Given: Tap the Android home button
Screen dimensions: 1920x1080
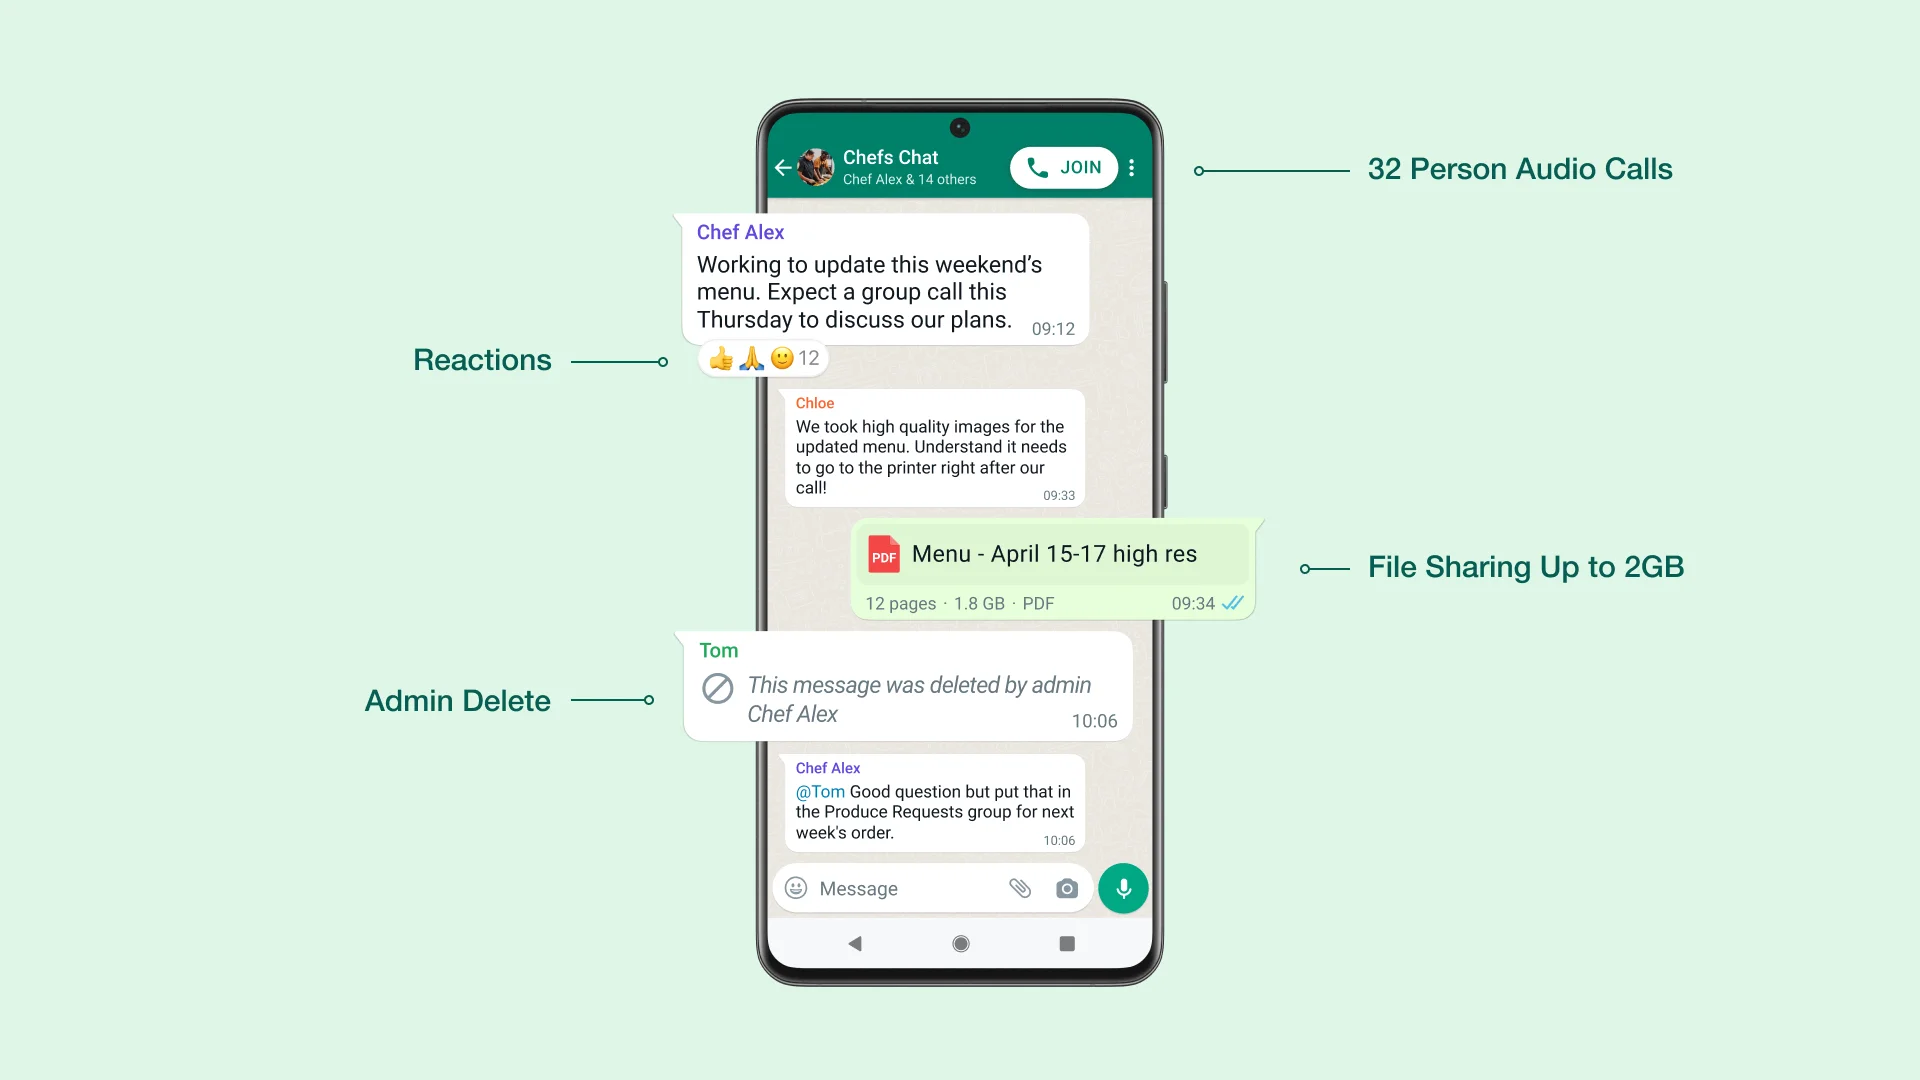Looking at the screenshot, I should pyautogui.click(x=959, y=943).
